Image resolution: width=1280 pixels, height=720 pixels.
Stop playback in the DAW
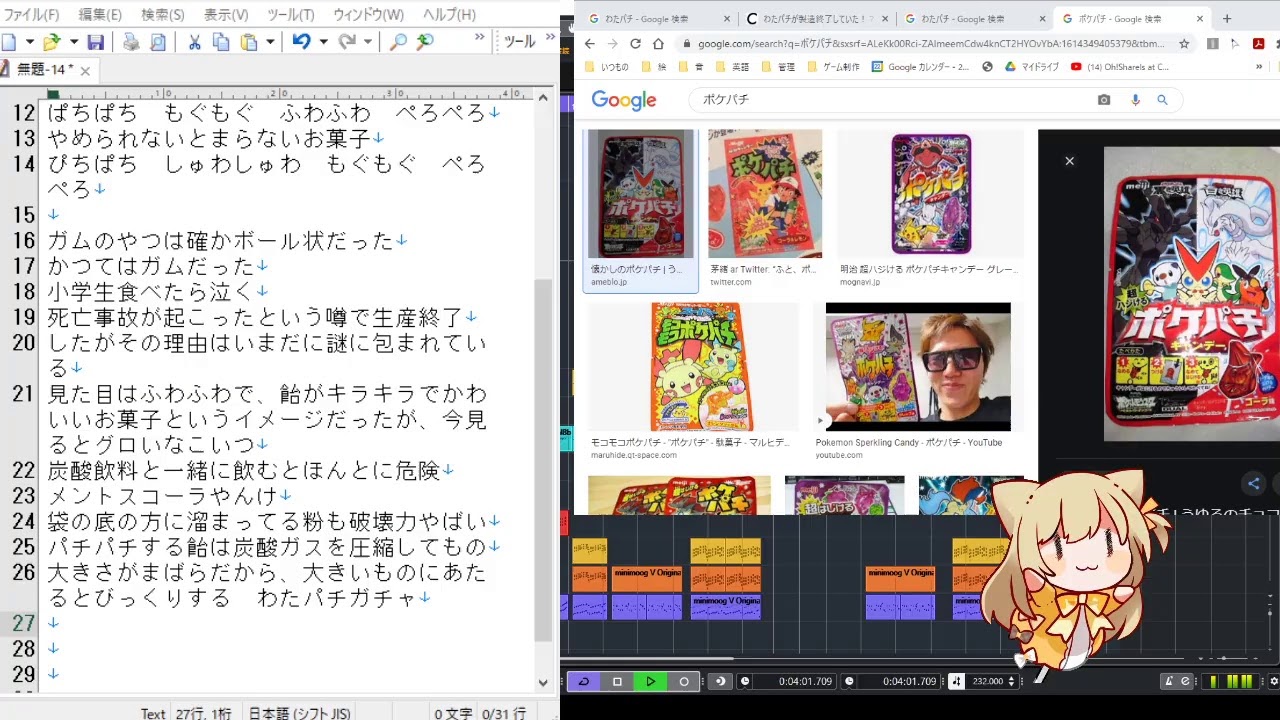[x=617, y=681]
